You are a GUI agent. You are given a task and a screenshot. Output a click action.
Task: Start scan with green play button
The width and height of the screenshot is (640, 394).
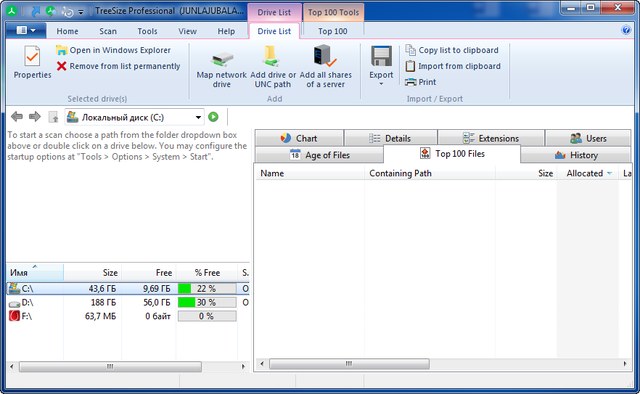(x=213, y=117)
